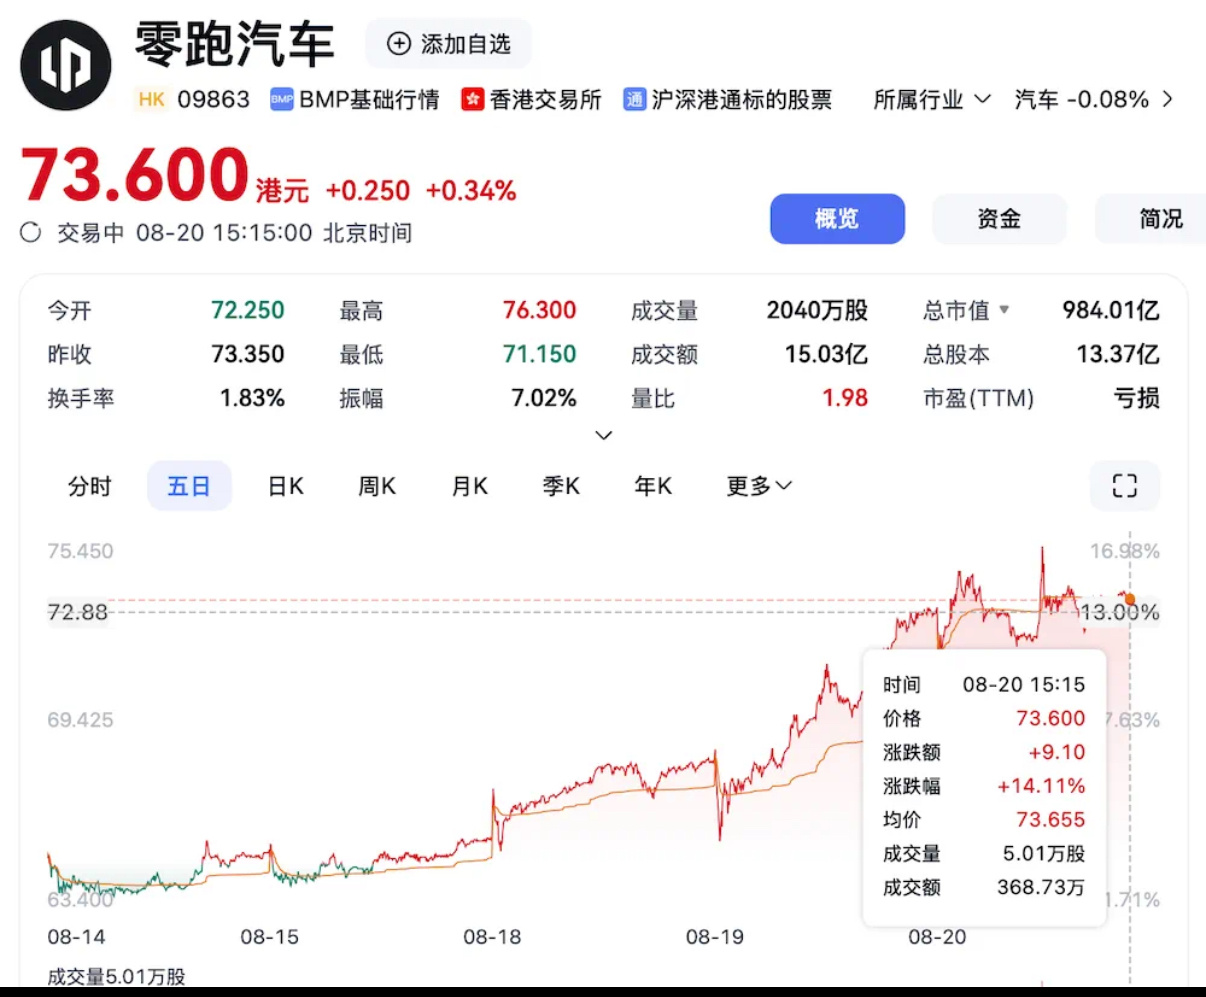The image size is (1206, 997).
Task: Click the stock code 09863
Action: [214, 99]
